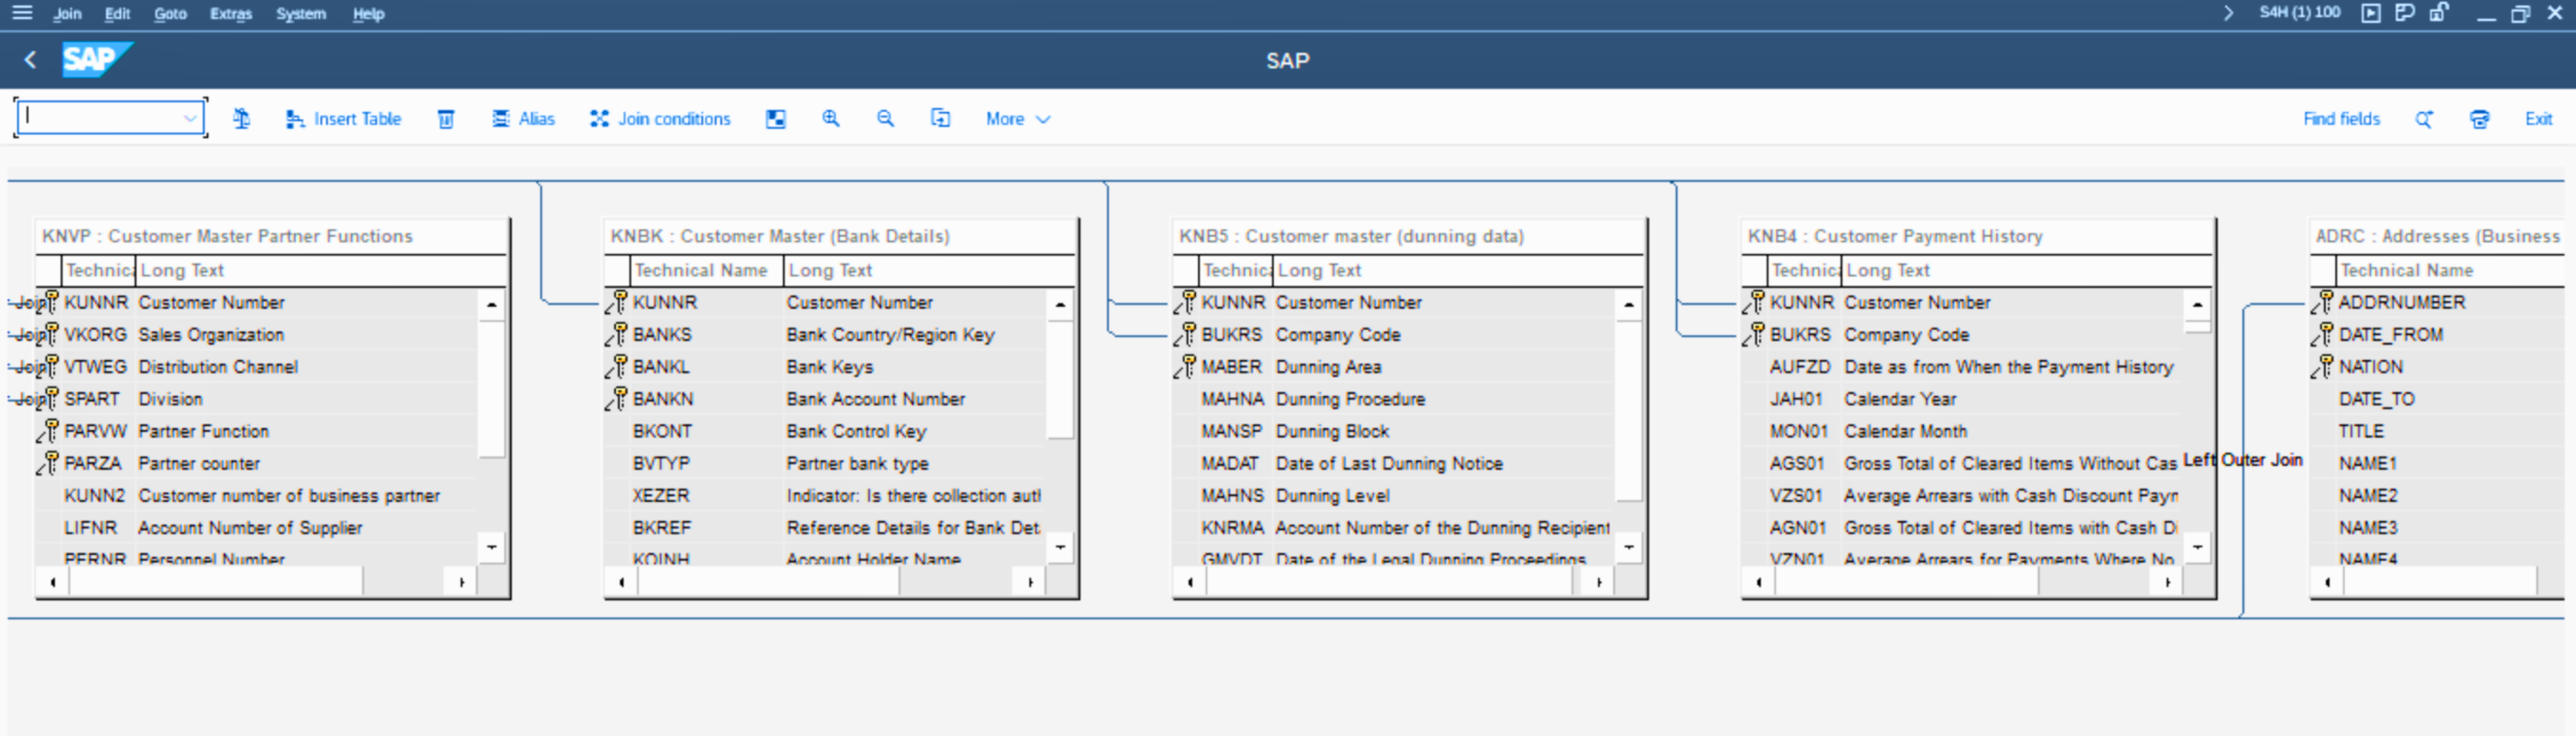Open the command field dropdown arrow
Viewport: 2576px width, 736px height.
pos(190,118)
